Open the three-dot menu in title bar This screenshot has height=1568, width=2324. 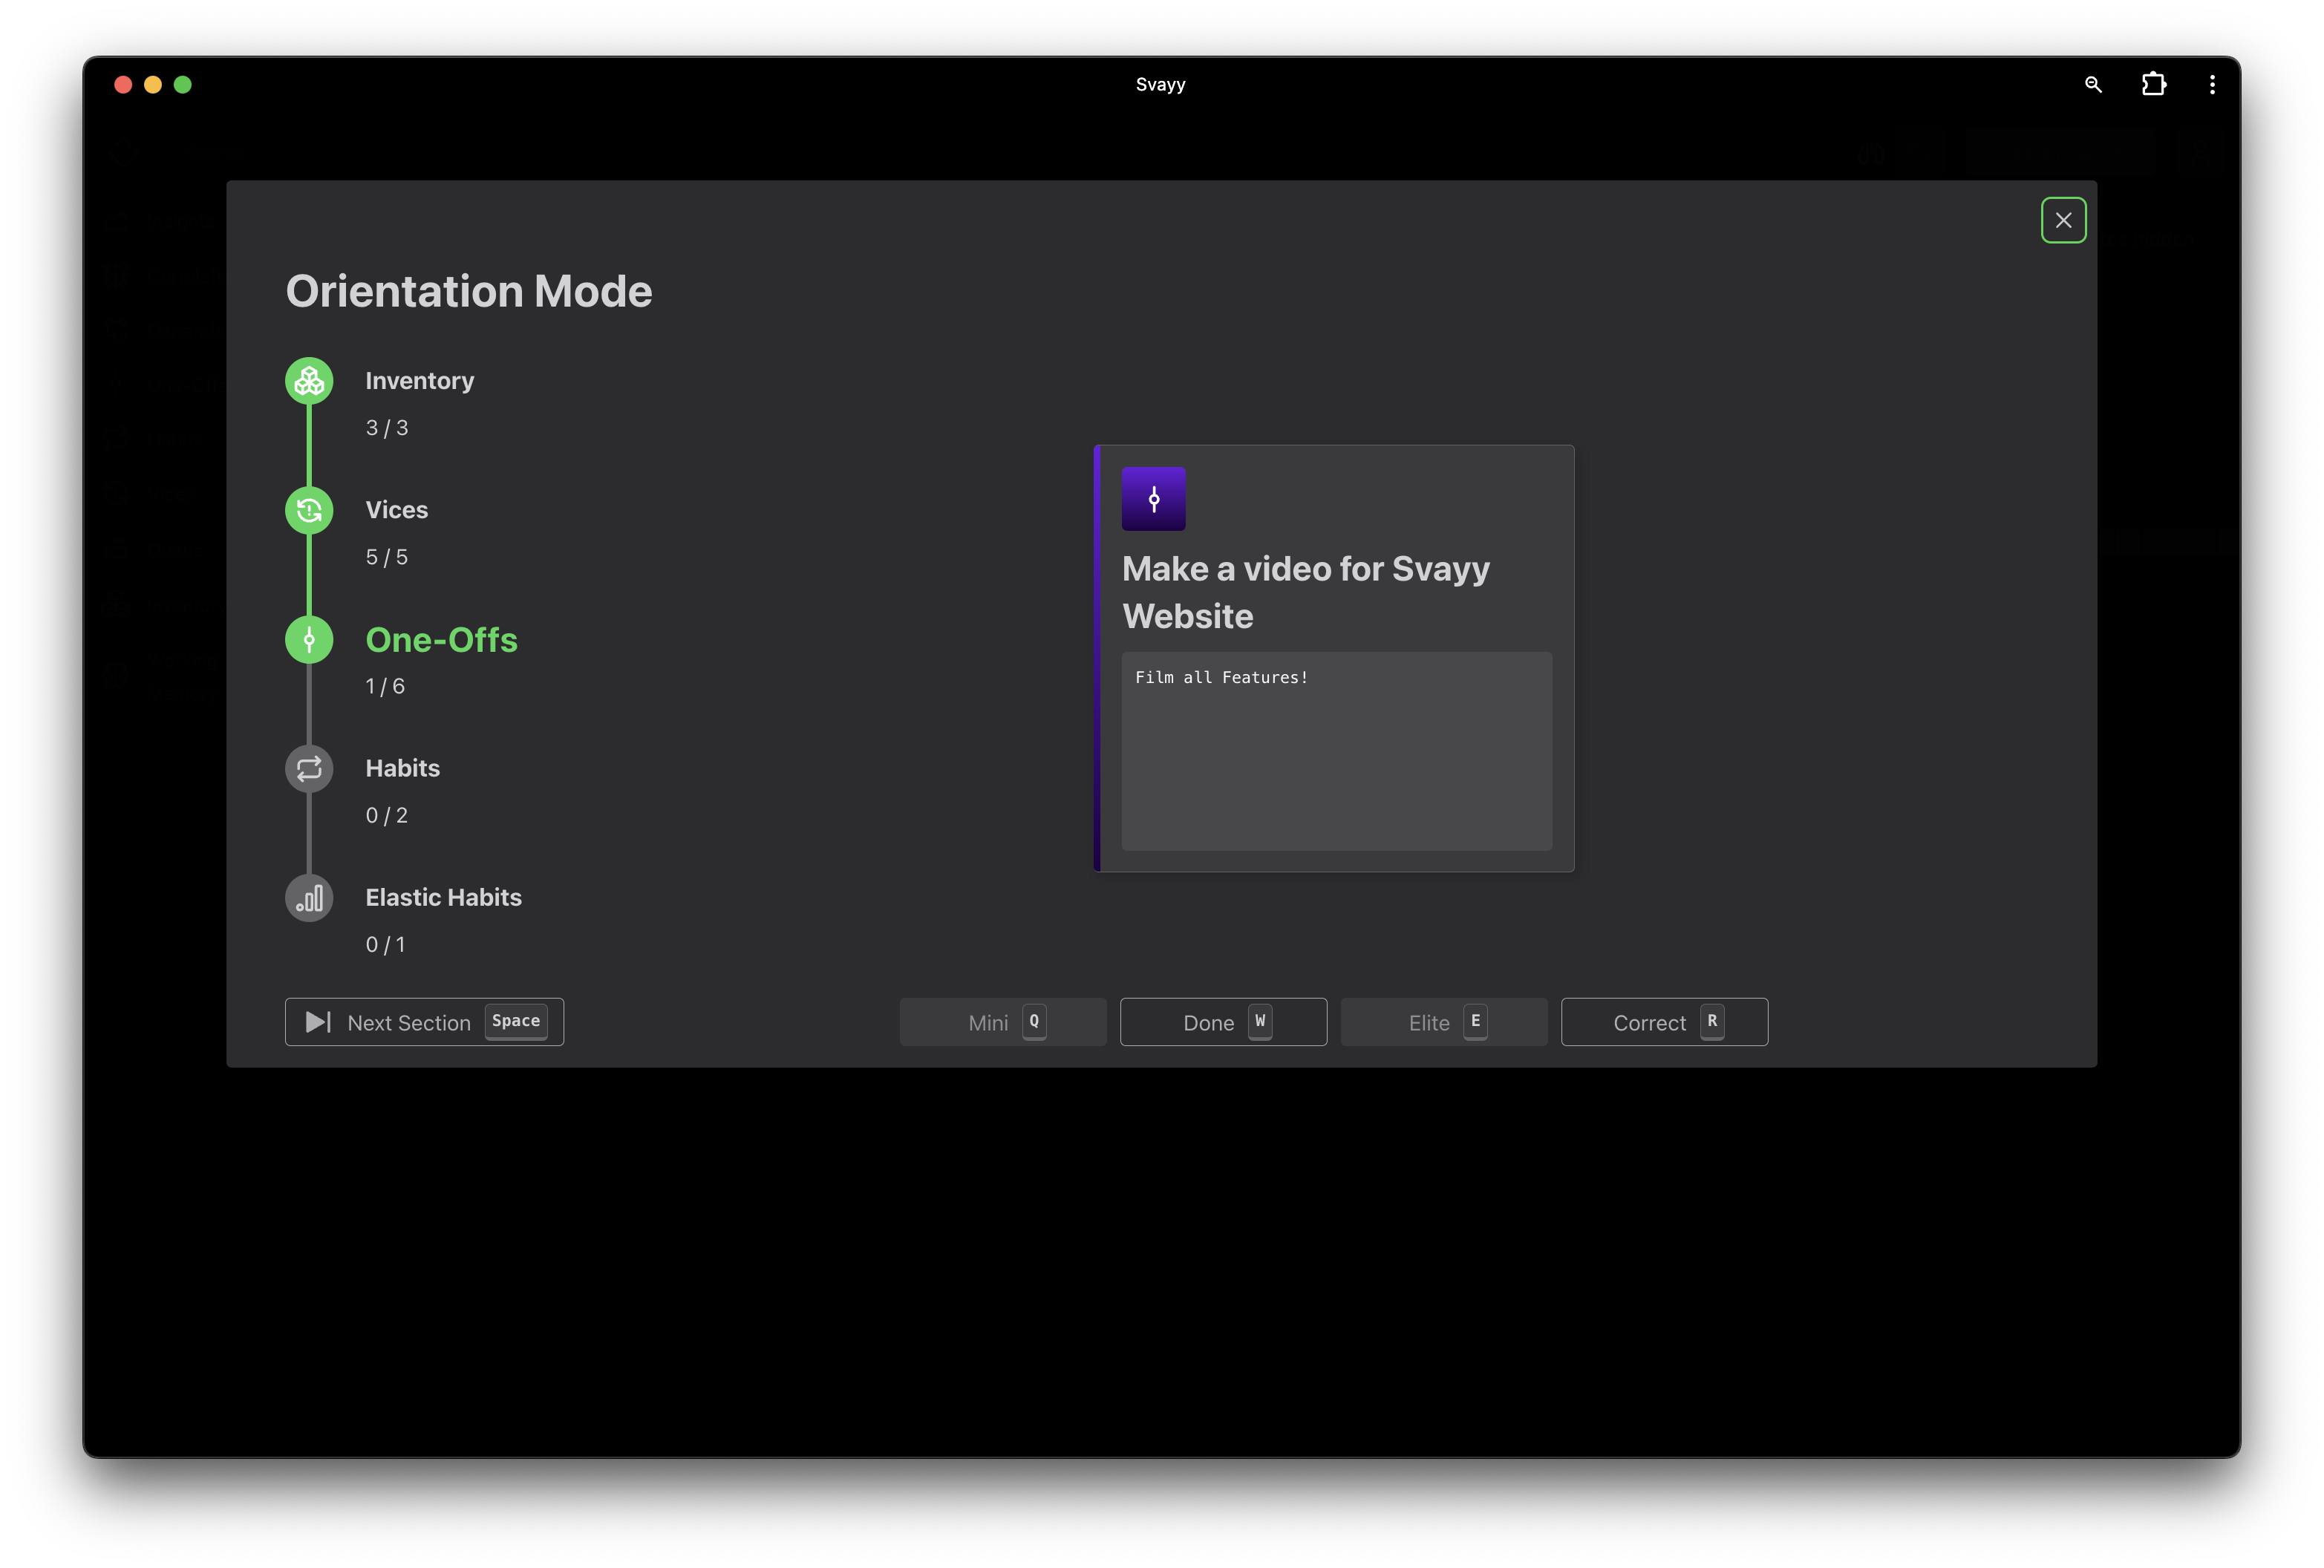pyautogui.click(x=2212, y=85)
